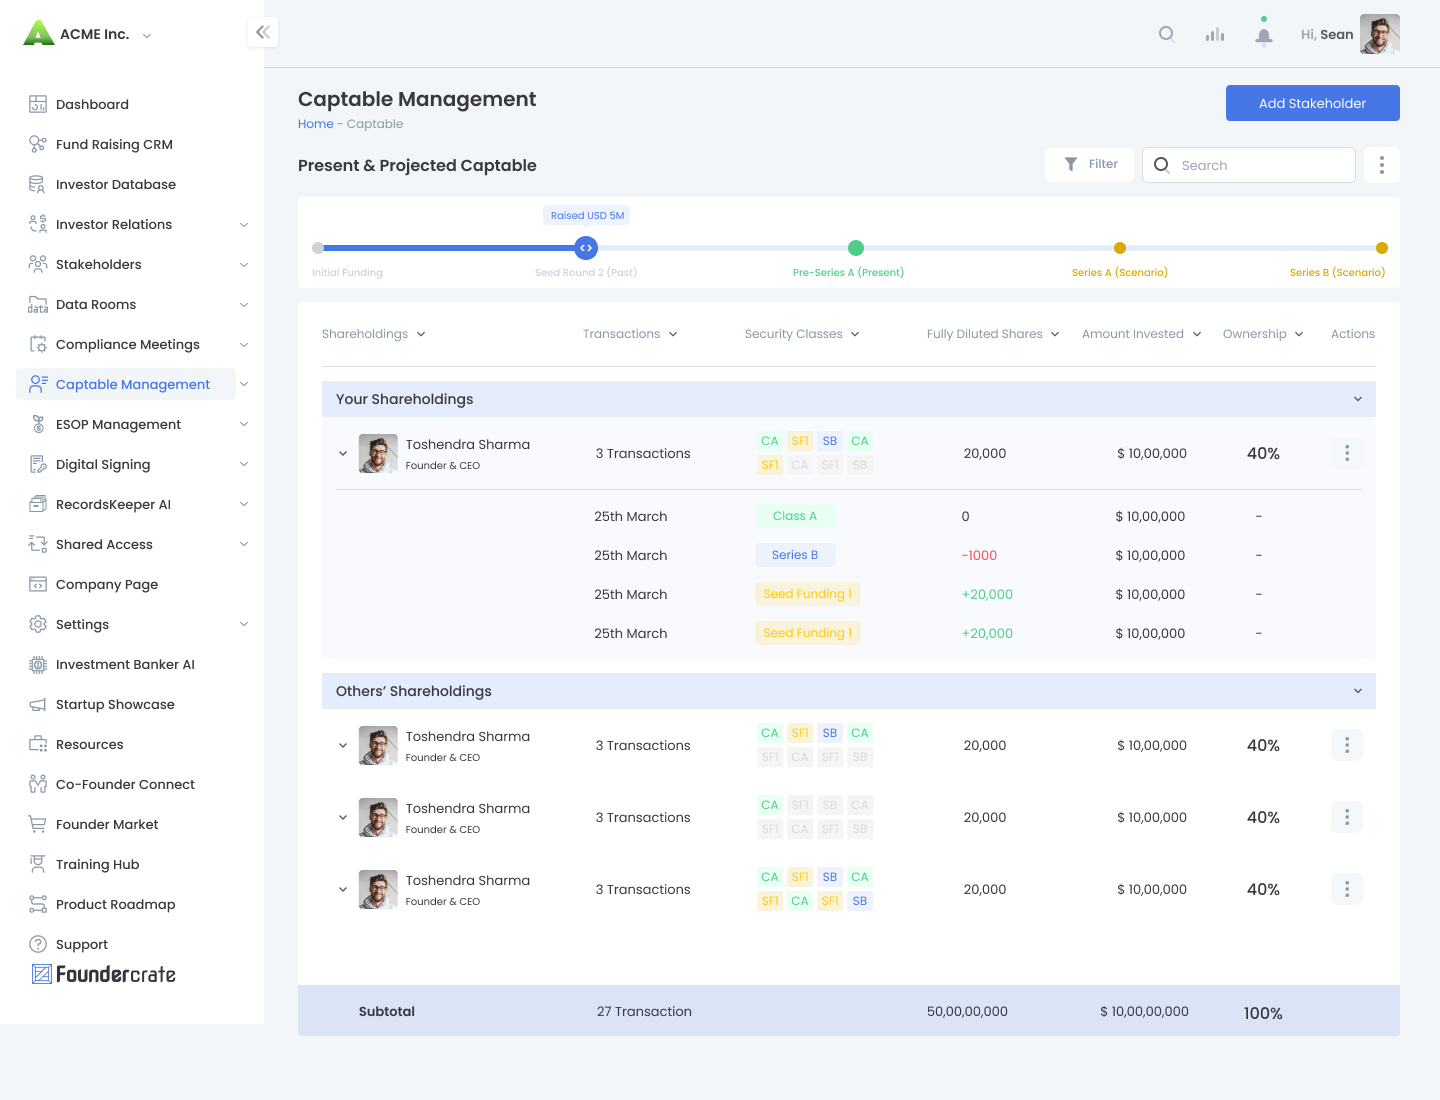The image size is (1440, 1100).
Task: Click the Investor Database icon
Action: 38,184
